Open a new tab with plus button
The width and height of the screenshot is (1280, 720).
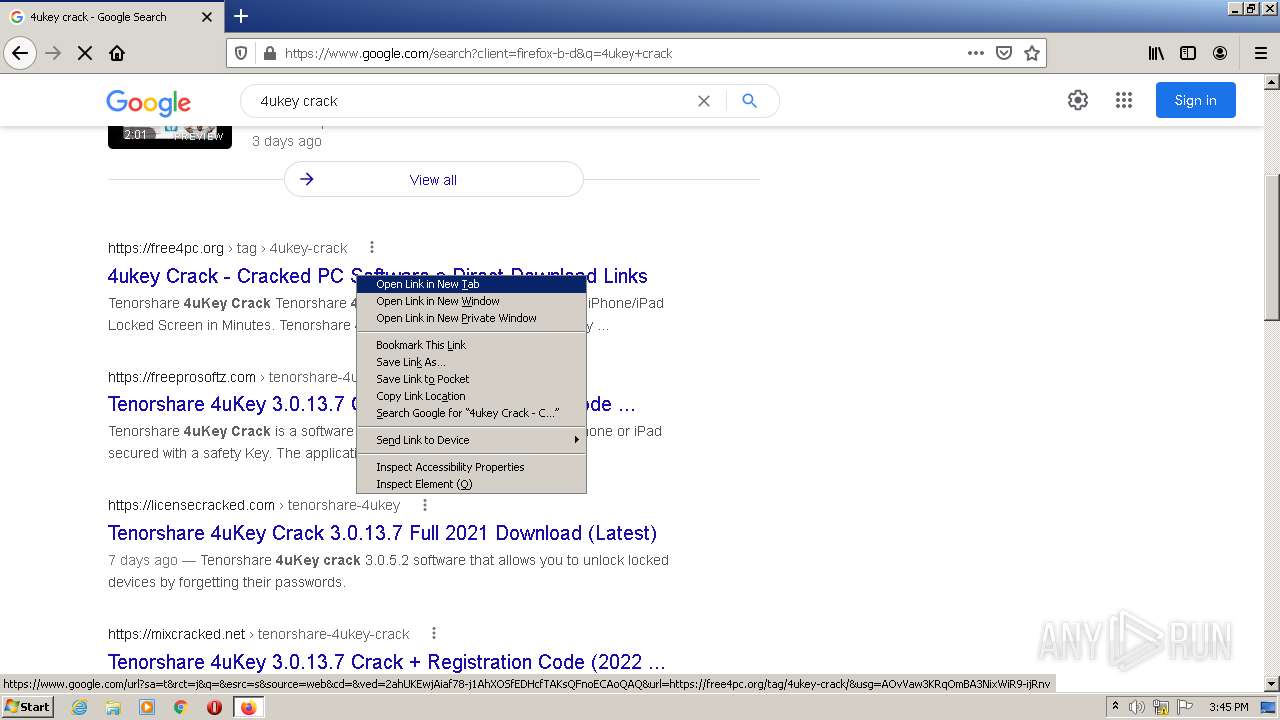pyautogui.click(x=241, y=16)
